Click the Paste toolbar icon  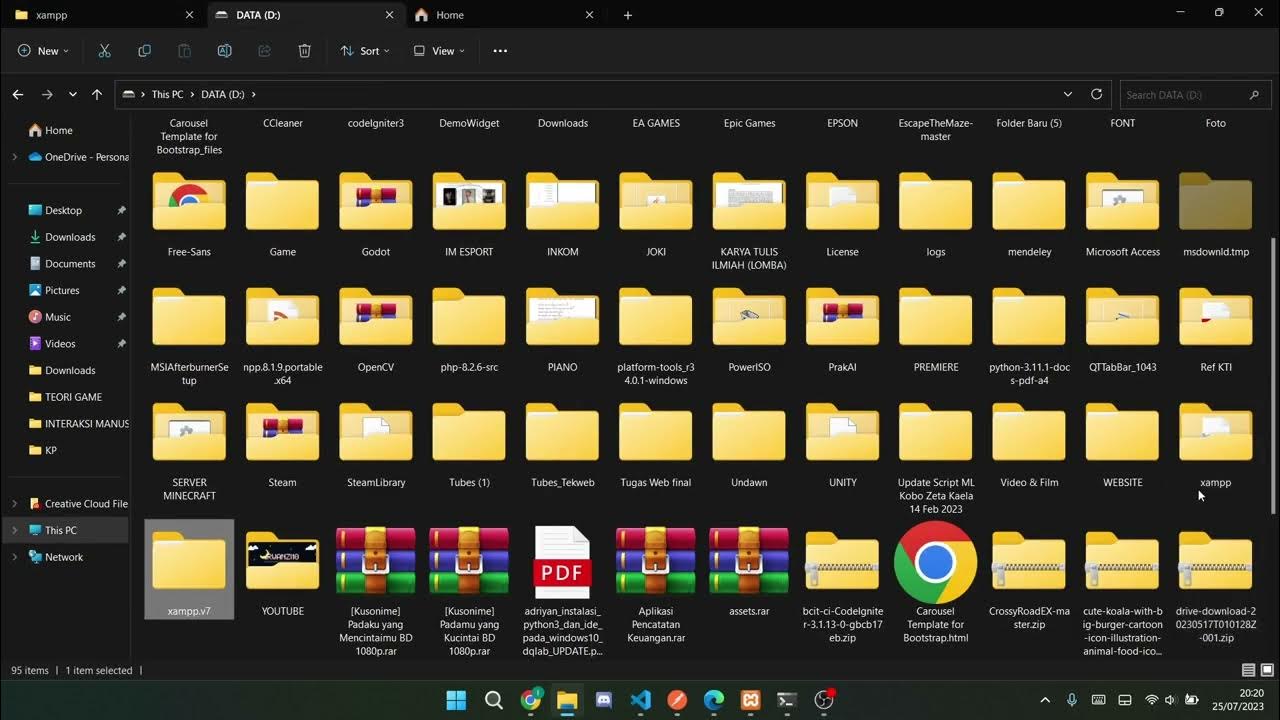pos(184,51)
